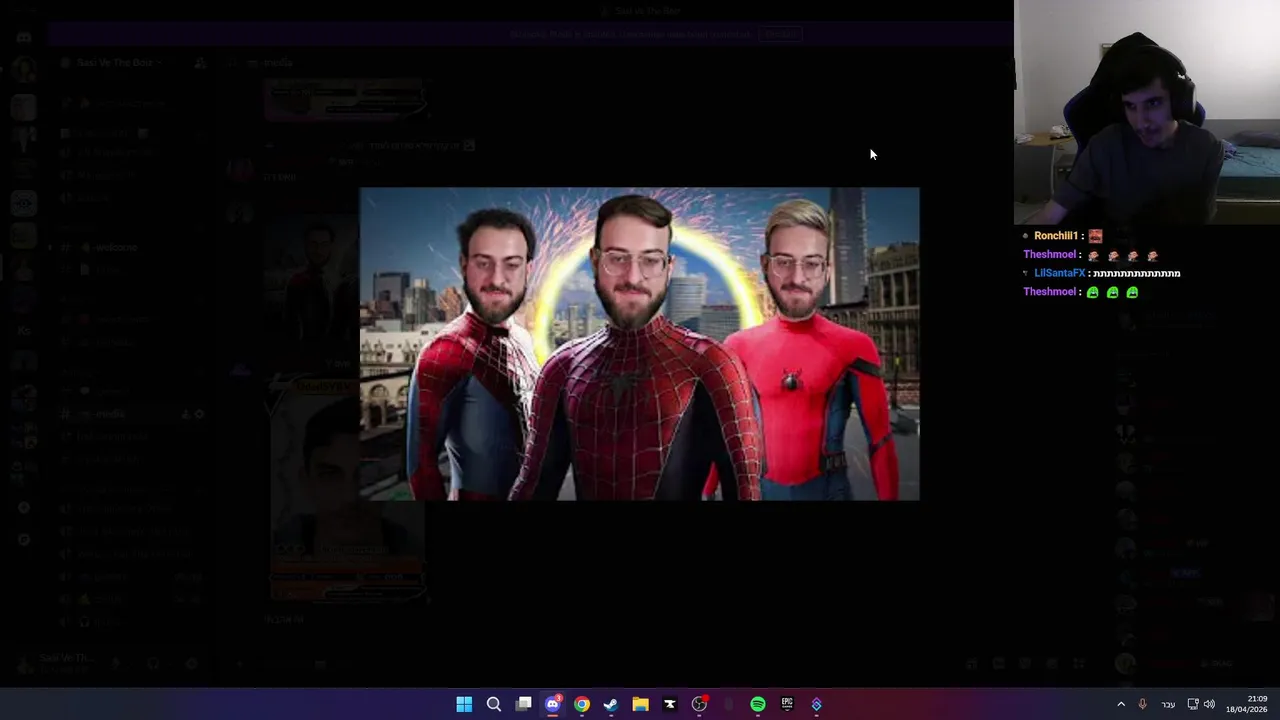Click Theshmoel message with green emojis
Viewport: 1280px width, 720px height.
[x=1081, y=292]
